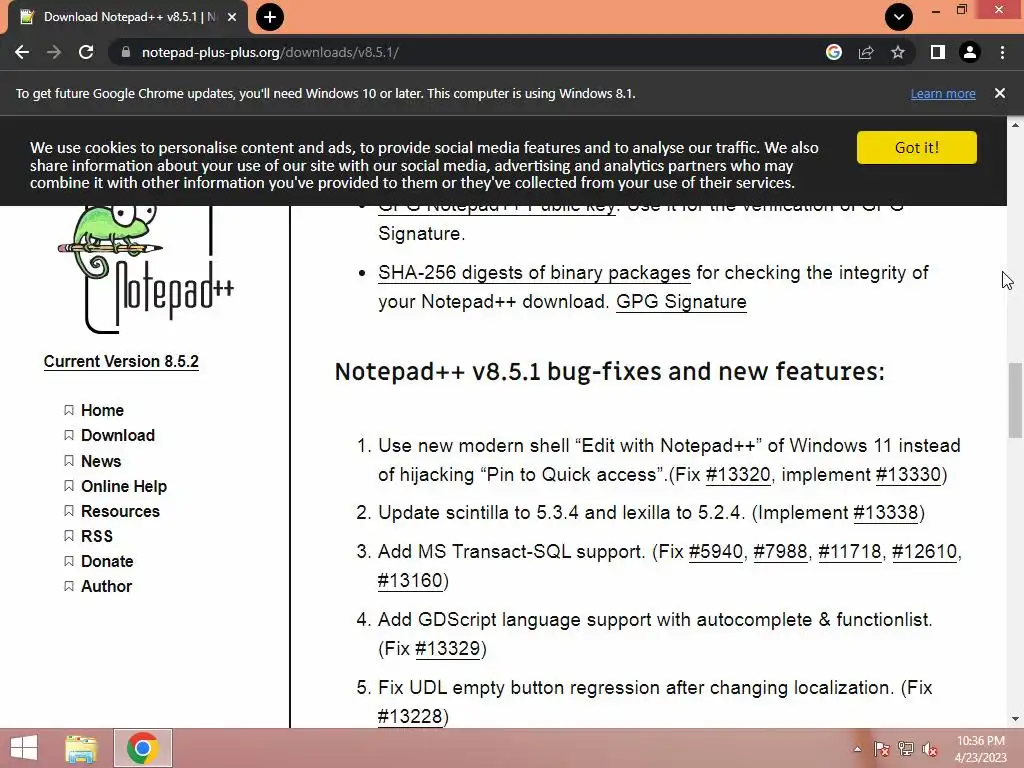Open the Current Version 8.5.2 link

point(121,361)
